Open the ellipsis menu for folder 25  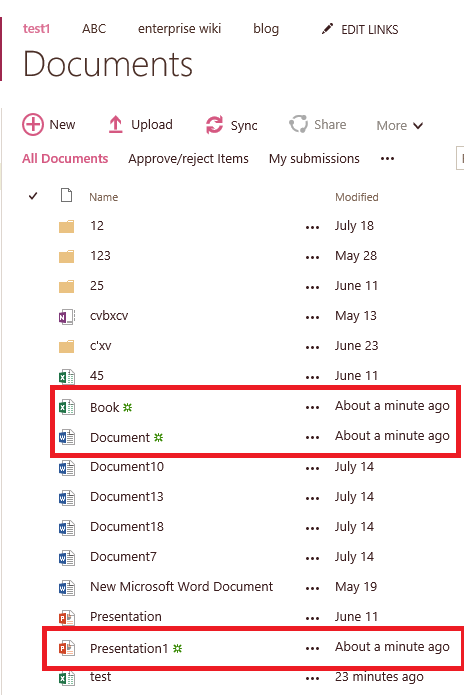(x=312, y=288)
